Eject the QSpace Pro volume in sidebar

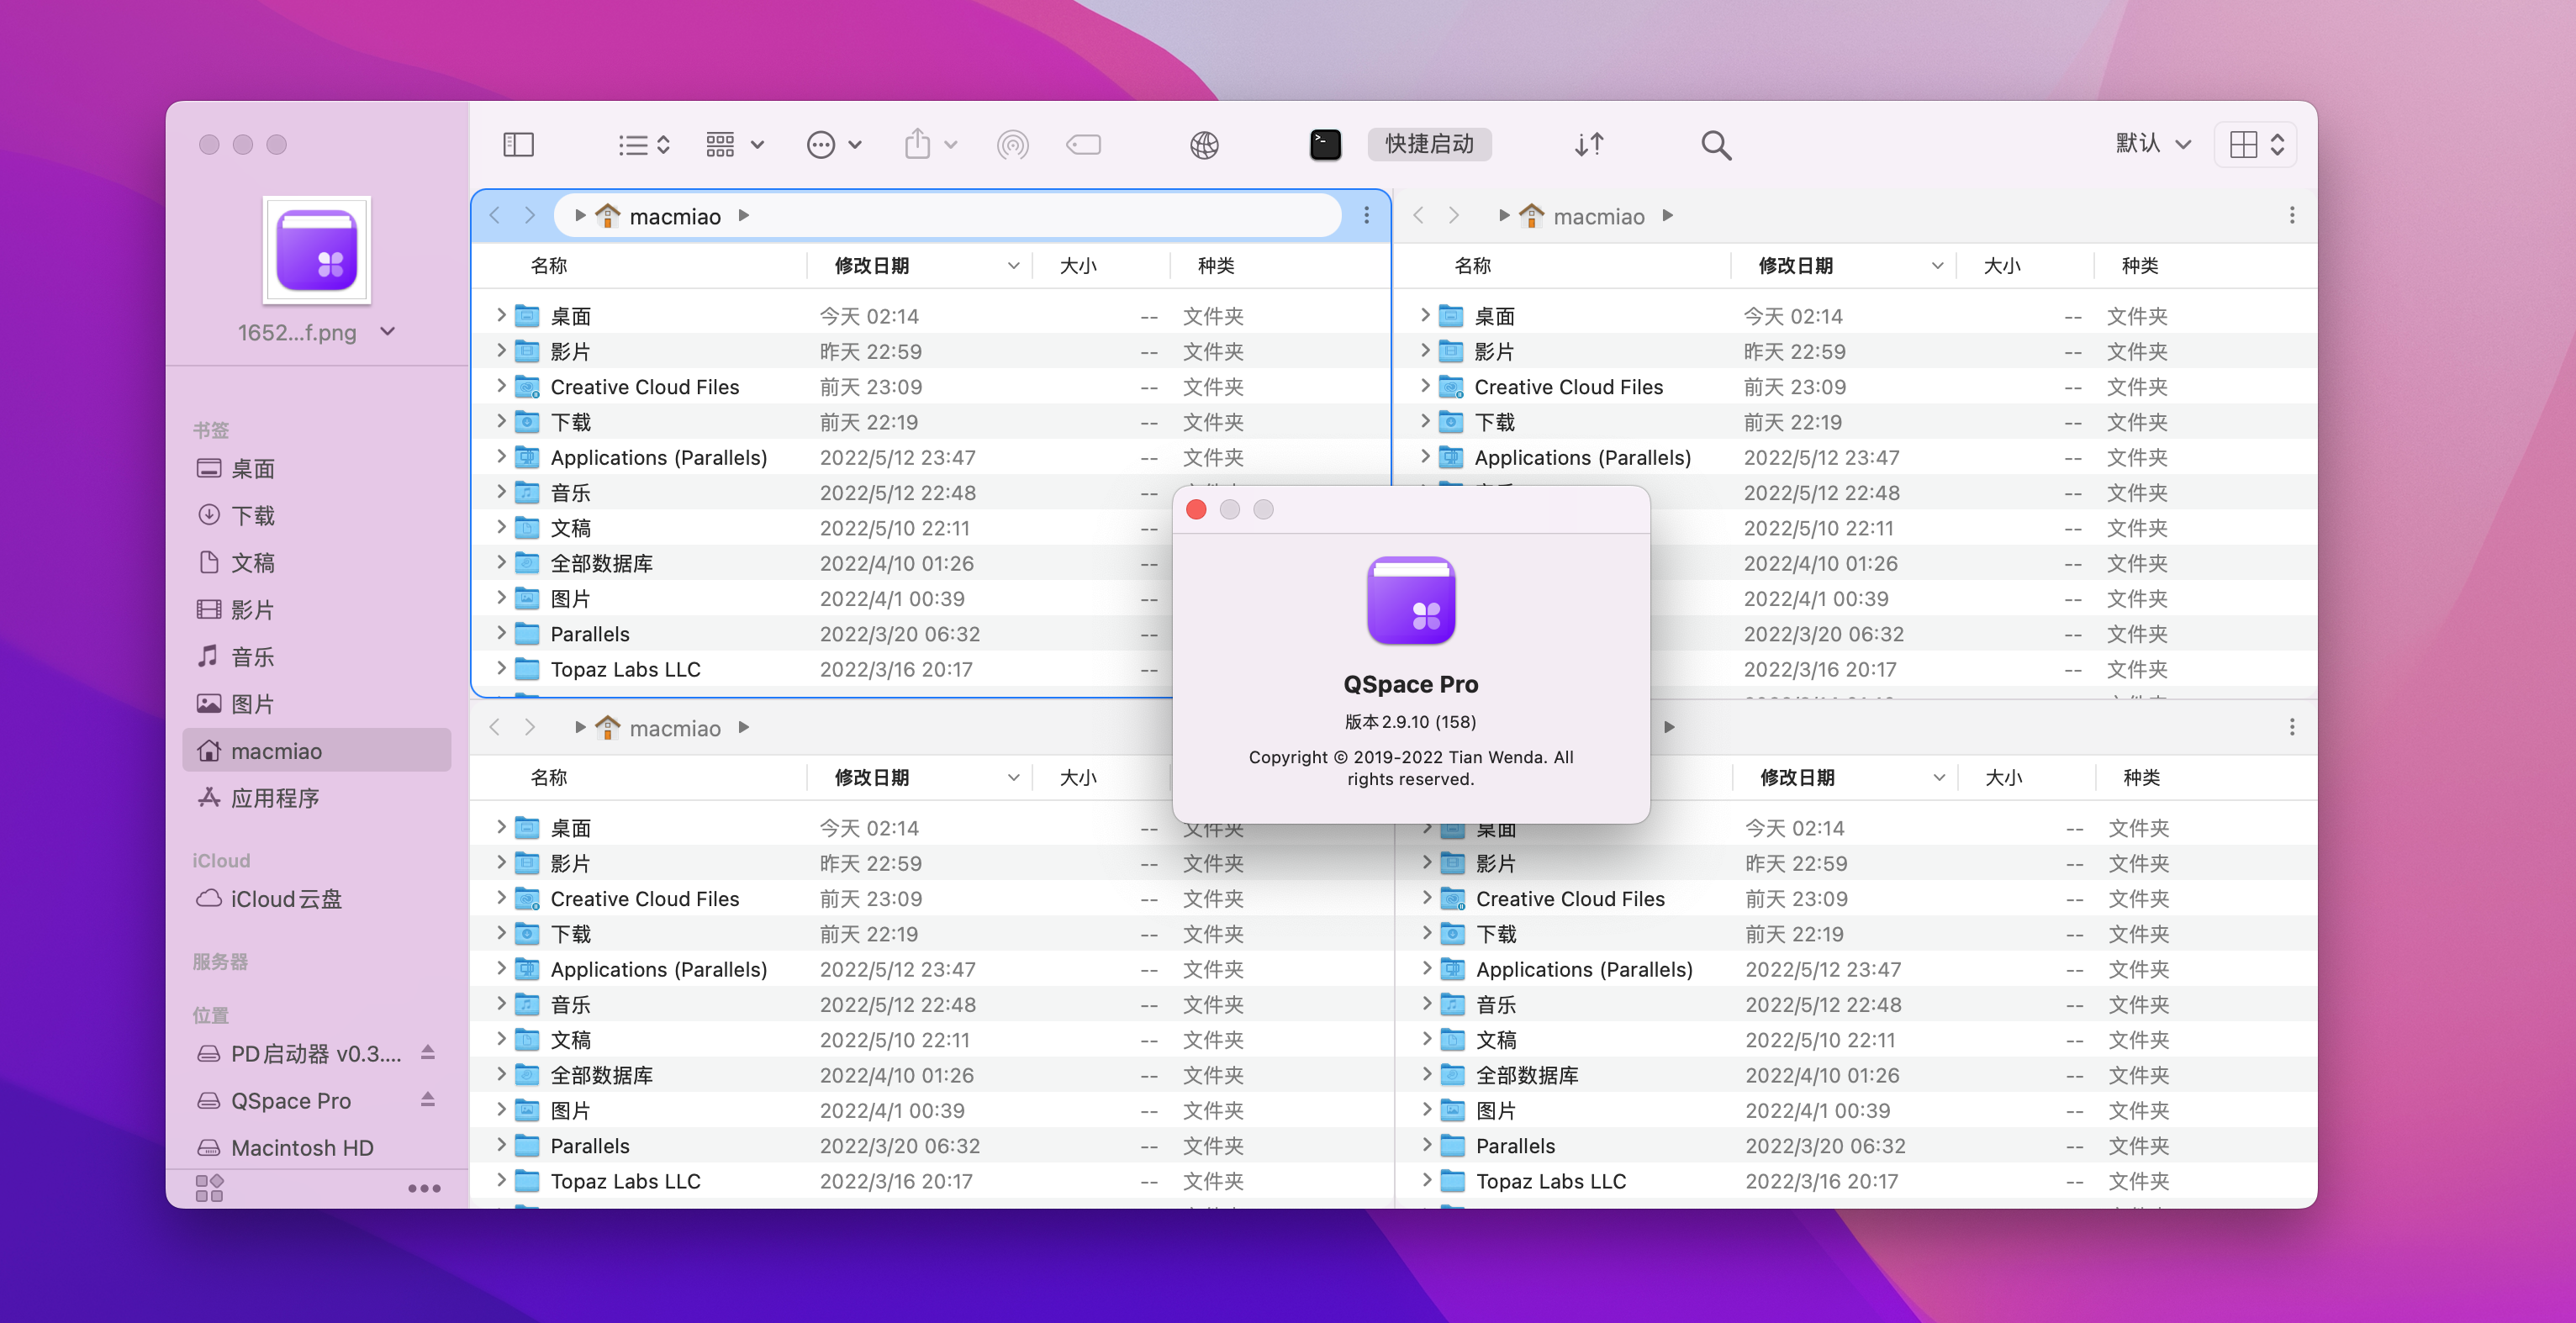(x=428, y=1099)
